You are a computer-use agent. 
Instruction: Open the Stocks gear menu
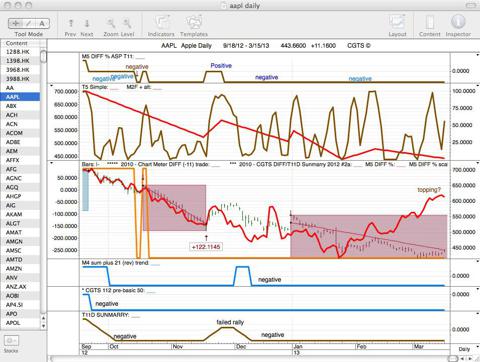point(11,341)
